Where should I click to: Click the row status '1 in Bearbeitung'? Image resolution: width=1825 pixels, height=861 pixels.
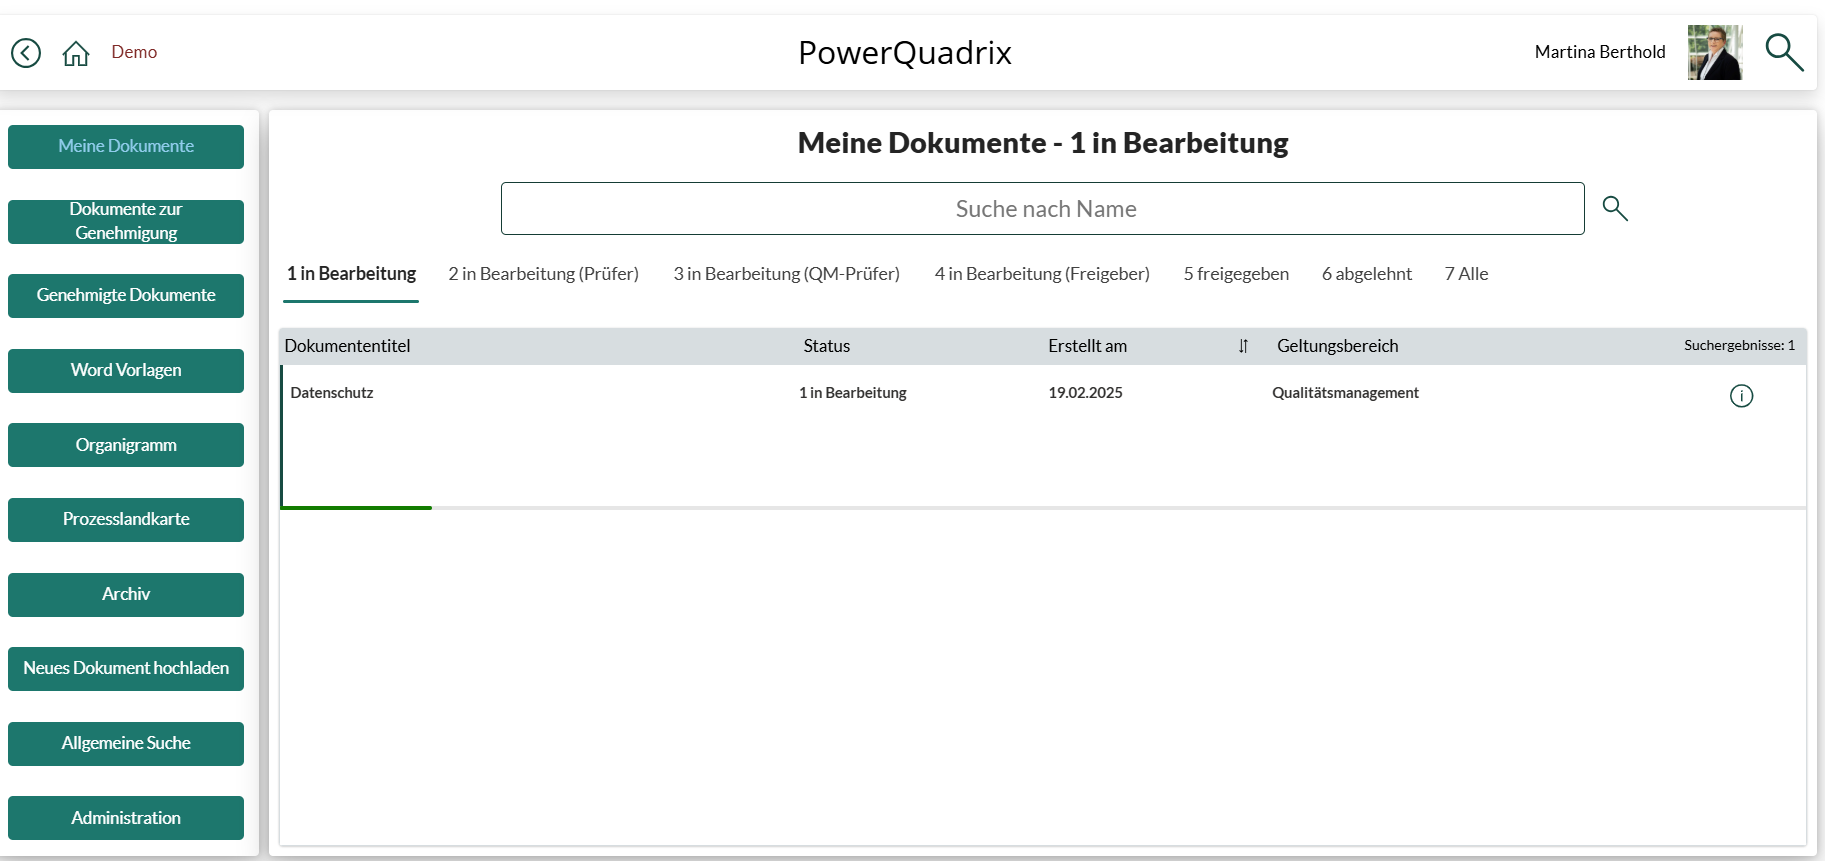click(x=852, y=393)
